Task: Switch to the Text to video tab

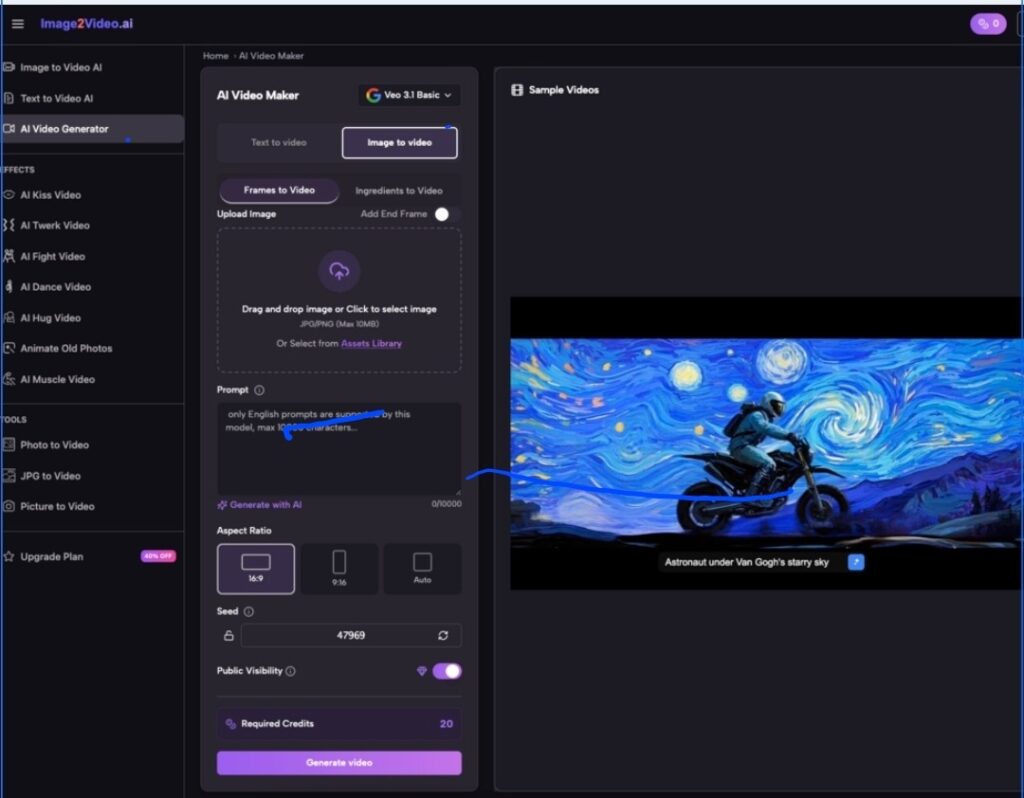Action: click(279, 143)
